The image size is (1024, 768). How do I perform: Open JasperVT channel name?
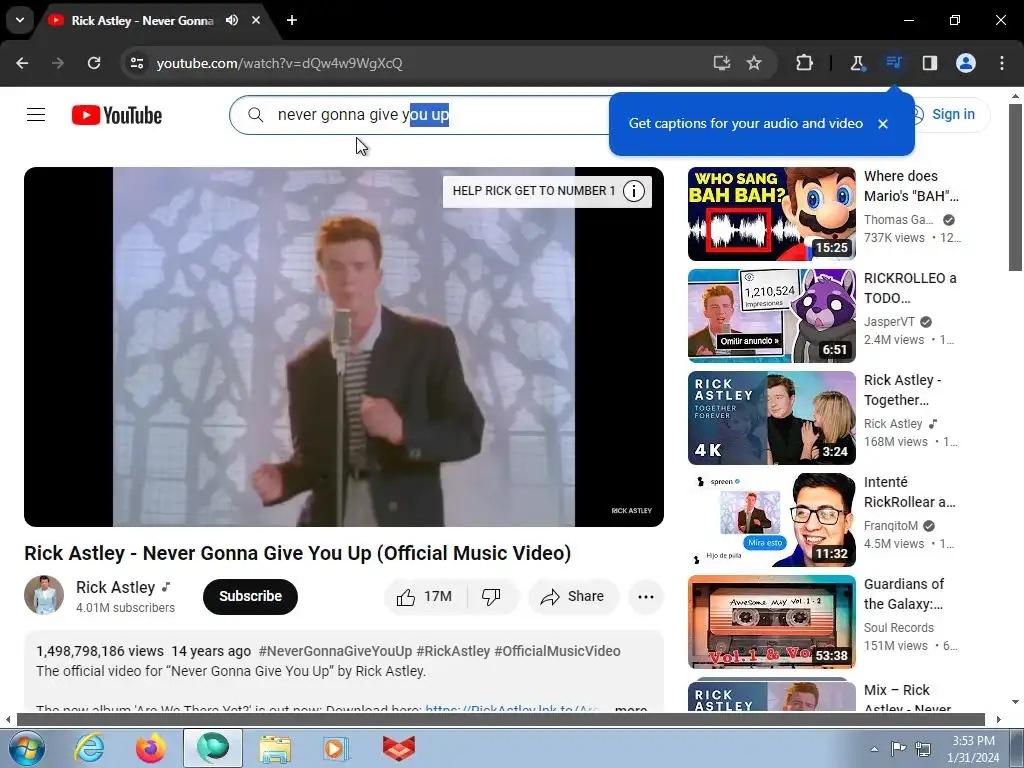point(889,321)
